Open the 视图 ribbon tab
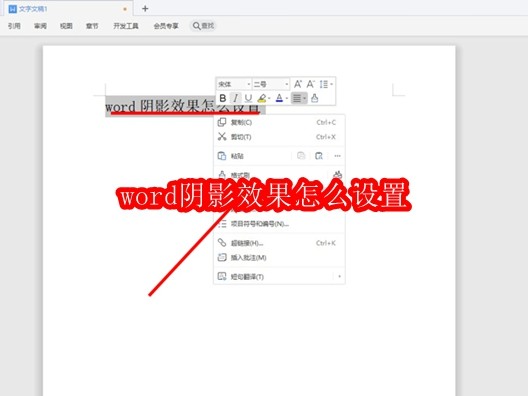 (66, 26)
